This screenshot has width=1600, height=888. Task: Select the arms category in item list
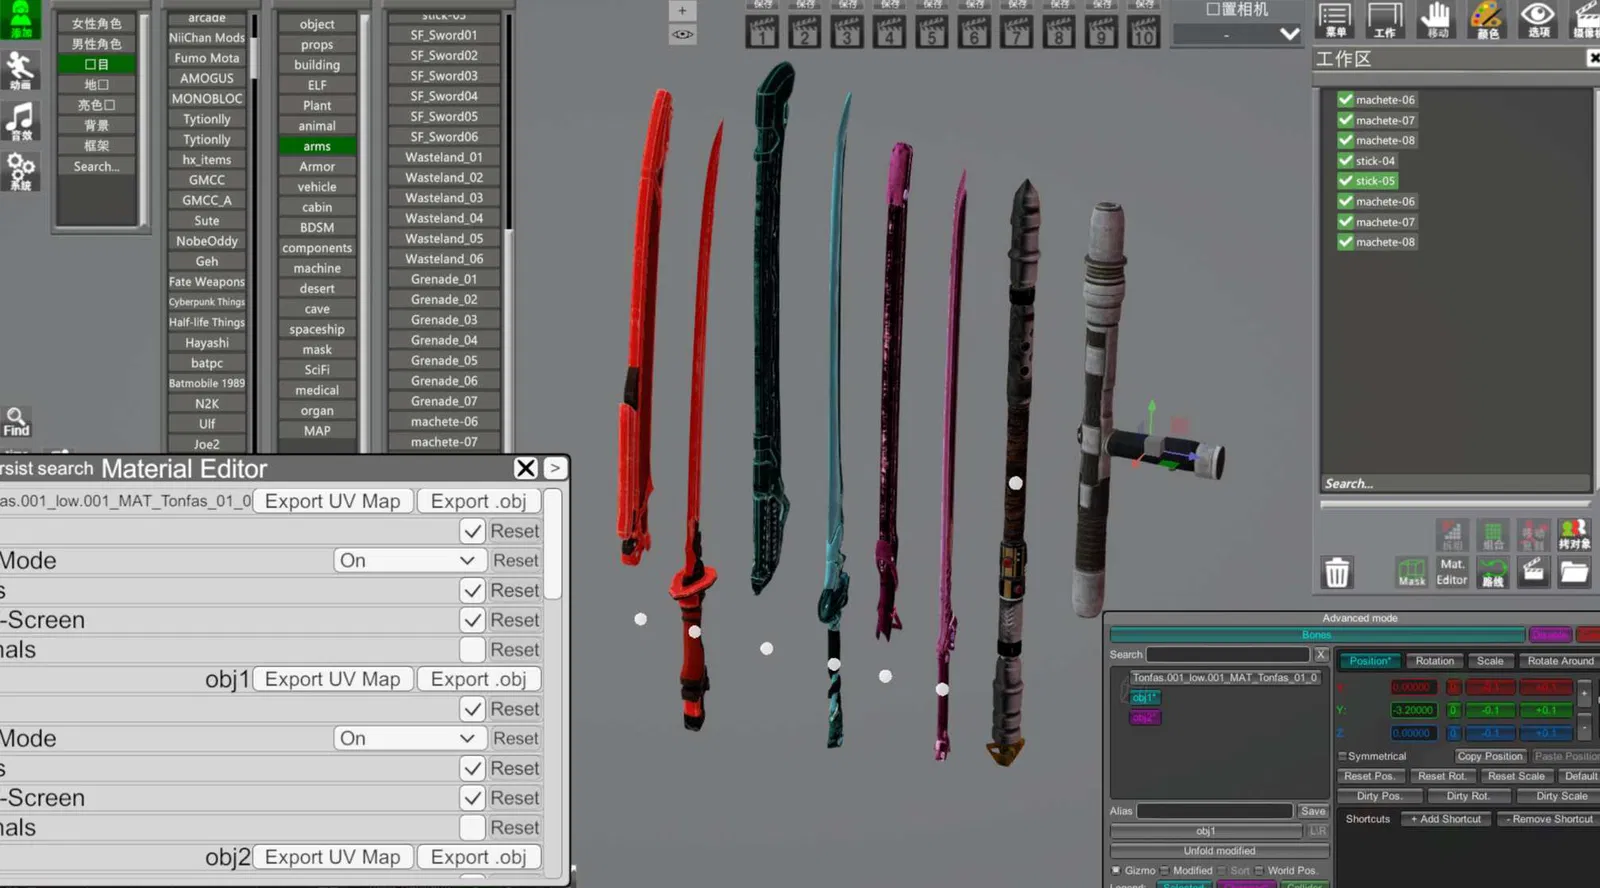[317, 146]
